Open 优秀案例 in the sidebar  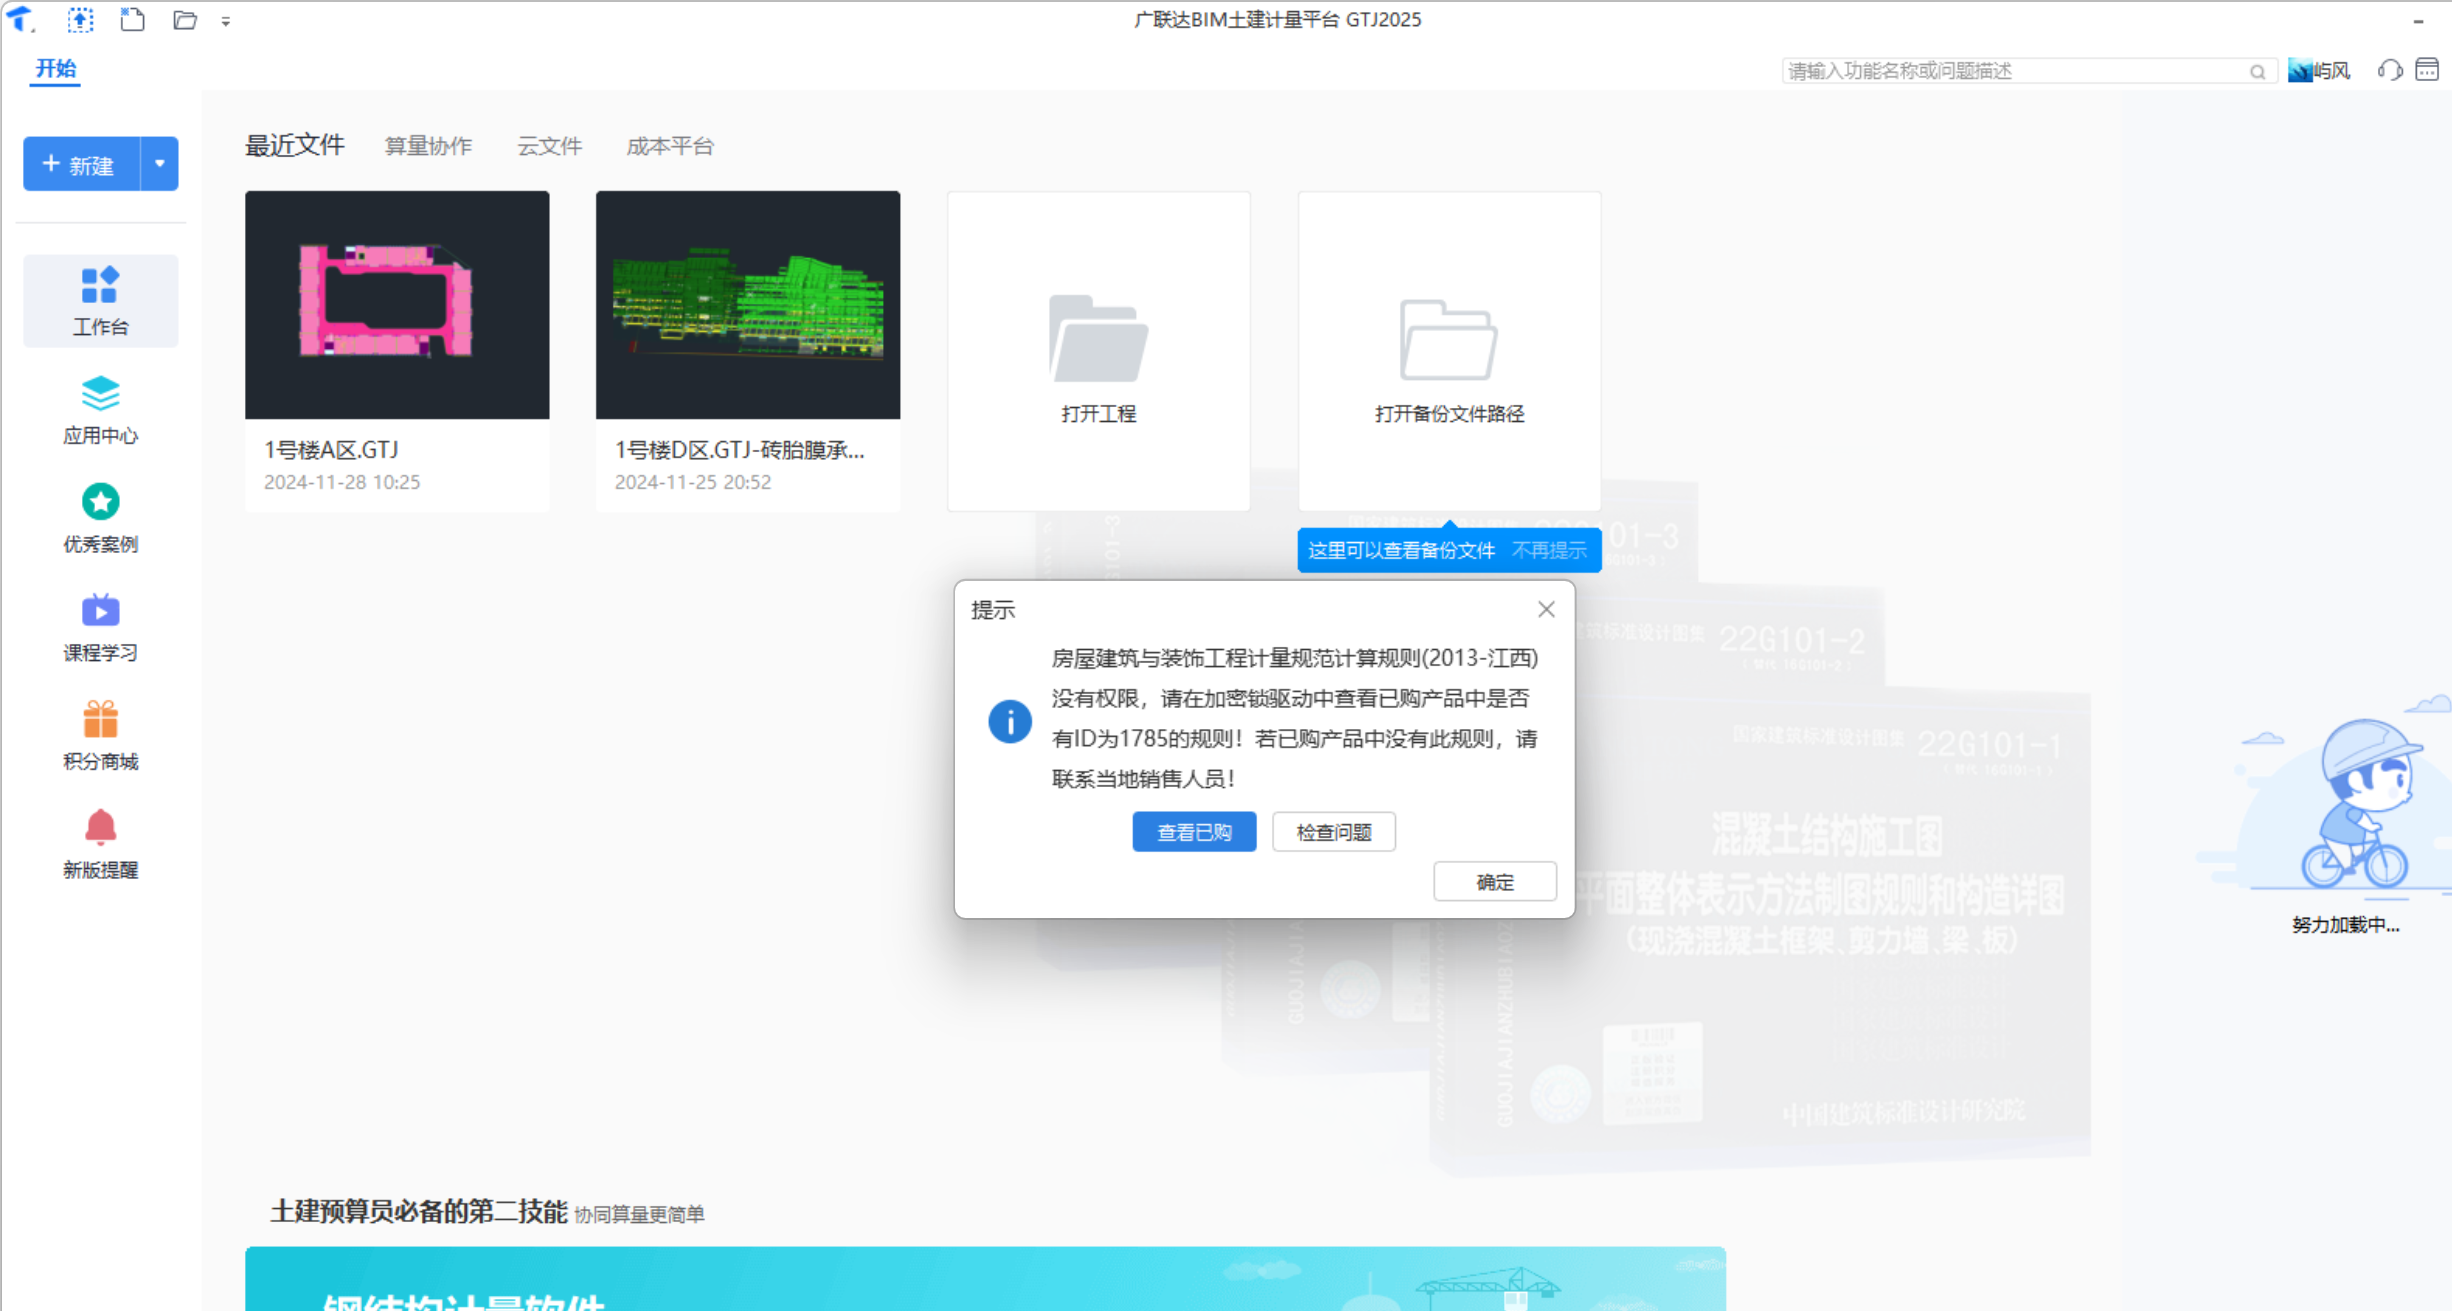tap(101, 519)
